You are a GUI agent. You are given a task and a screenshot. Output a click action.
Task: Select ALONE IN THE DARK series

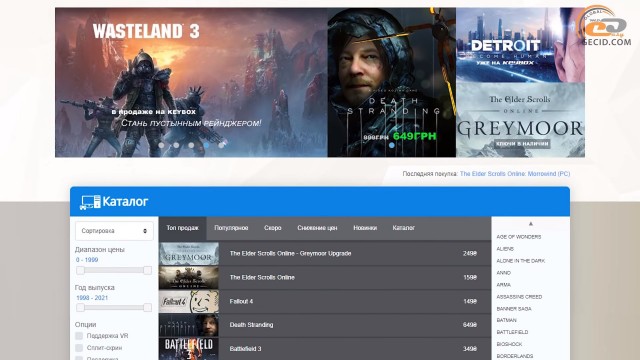[x=520, y=260]
